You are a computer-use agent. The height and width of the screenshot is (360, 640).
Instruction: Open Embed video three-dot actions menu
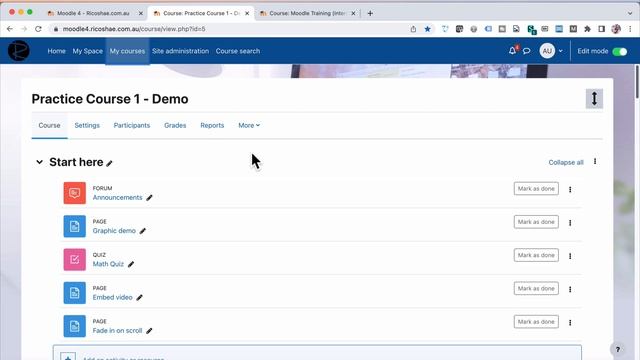pos(570,289)
